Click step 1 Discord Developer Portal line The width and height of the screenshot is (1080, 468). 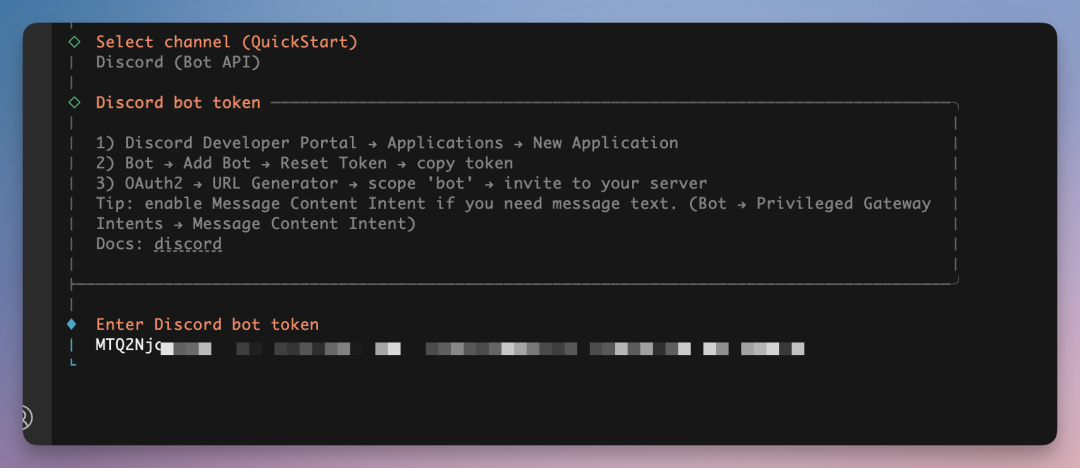pos(387,143)
